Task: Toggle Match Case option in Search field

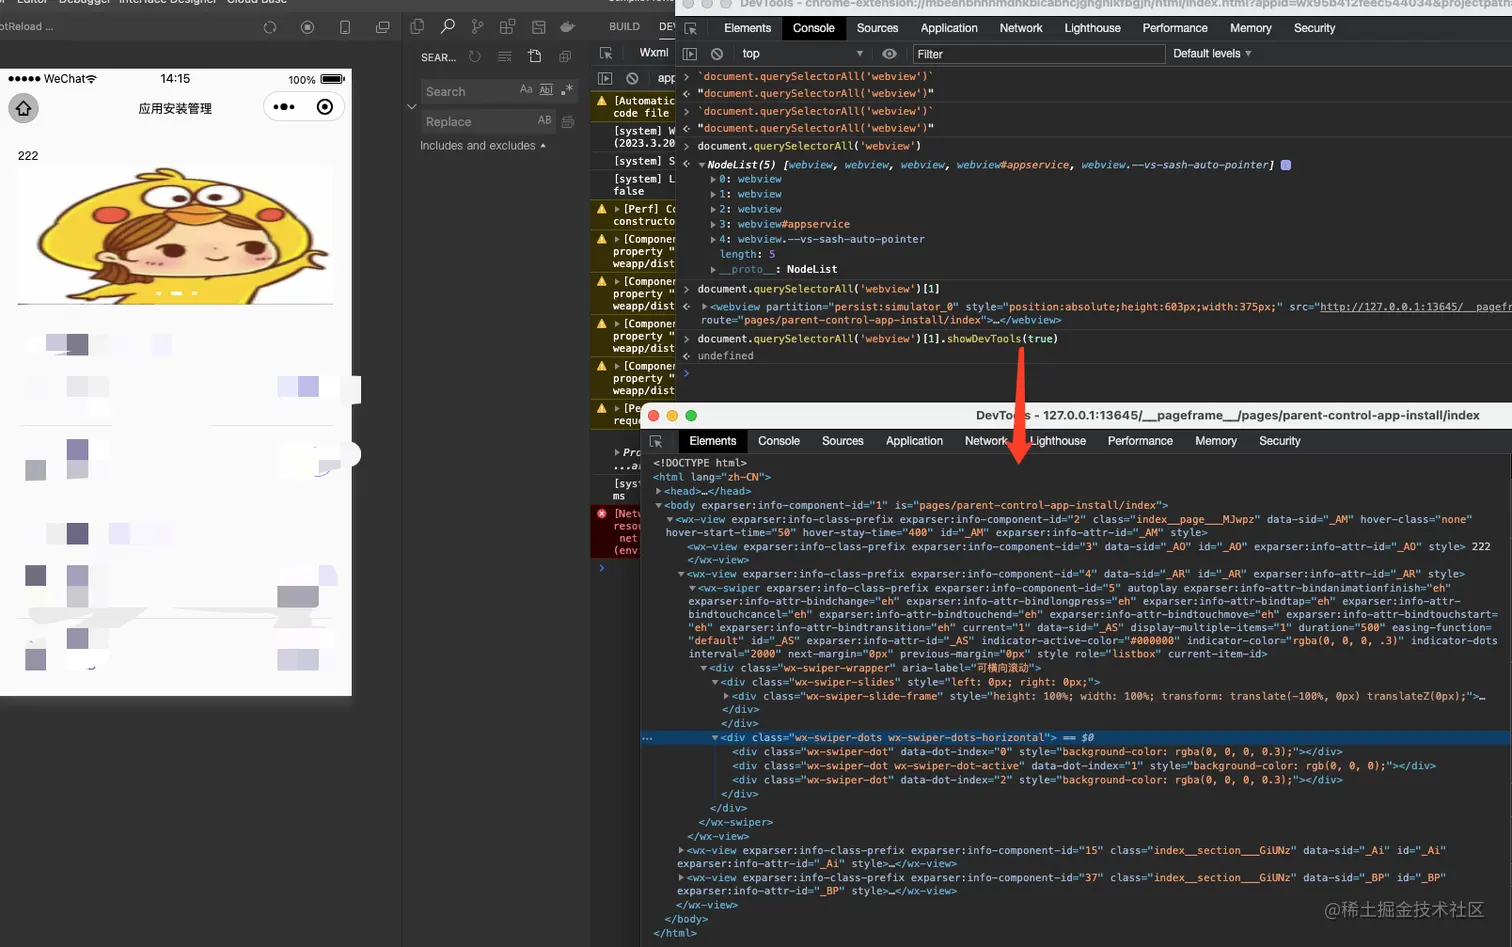Action: [526, 90]
